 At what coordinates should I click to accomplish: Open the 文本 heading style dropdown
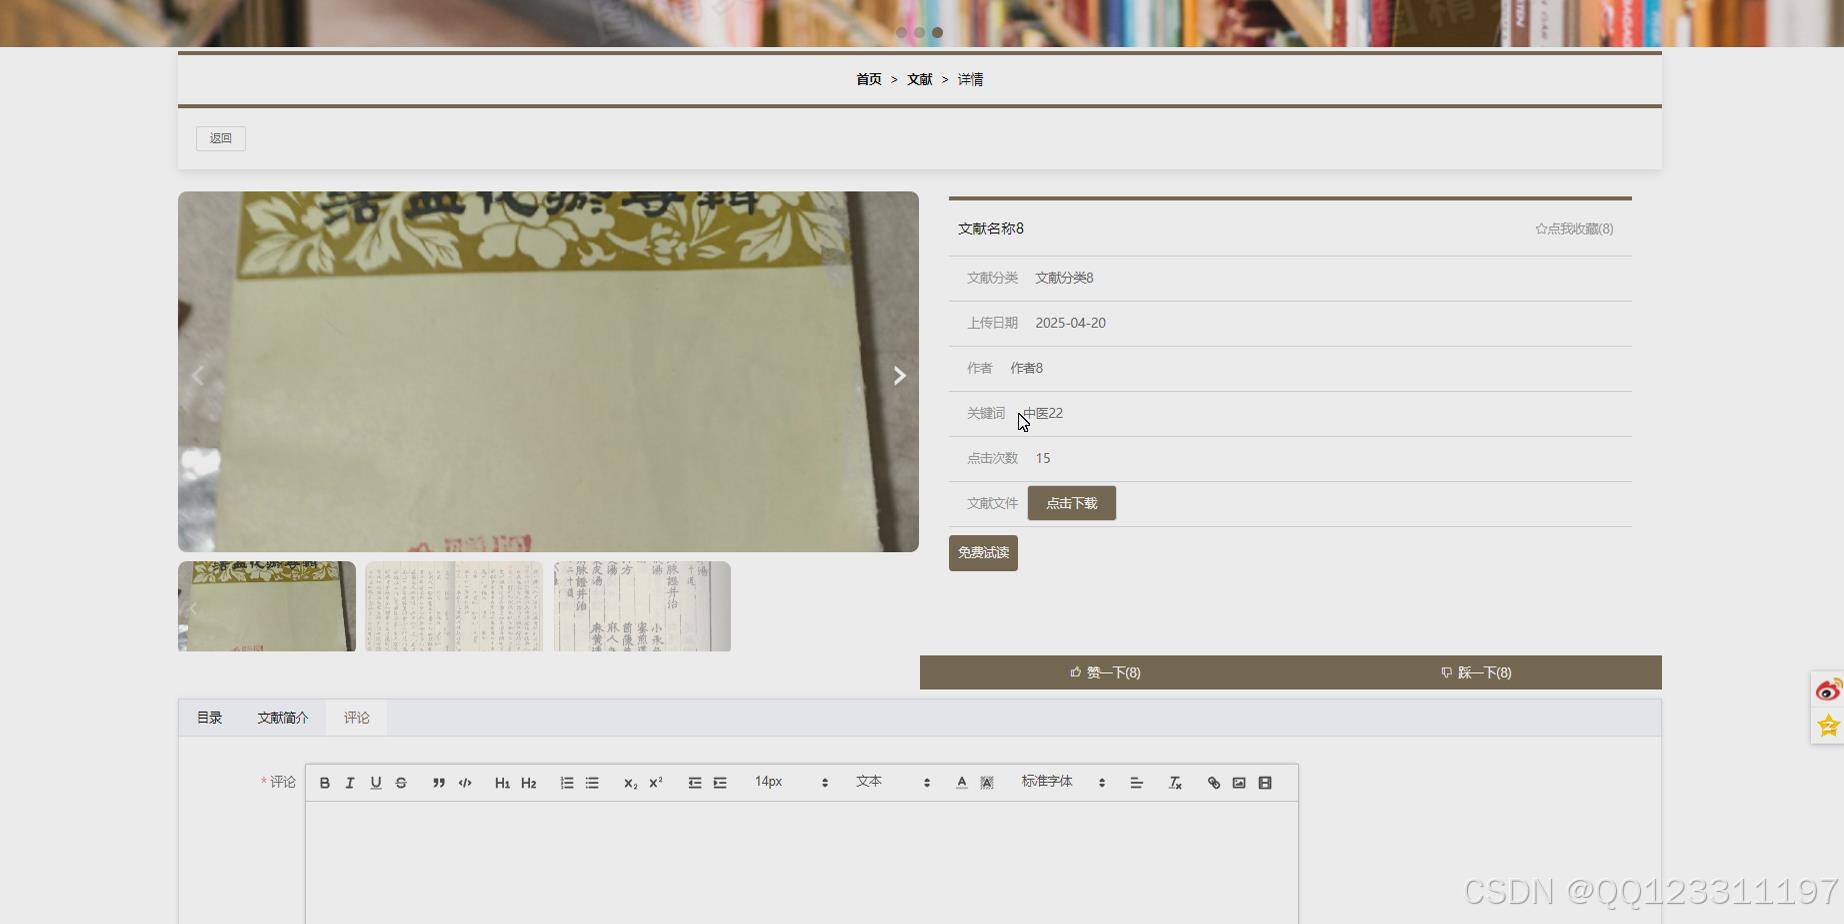pos(892,782)
